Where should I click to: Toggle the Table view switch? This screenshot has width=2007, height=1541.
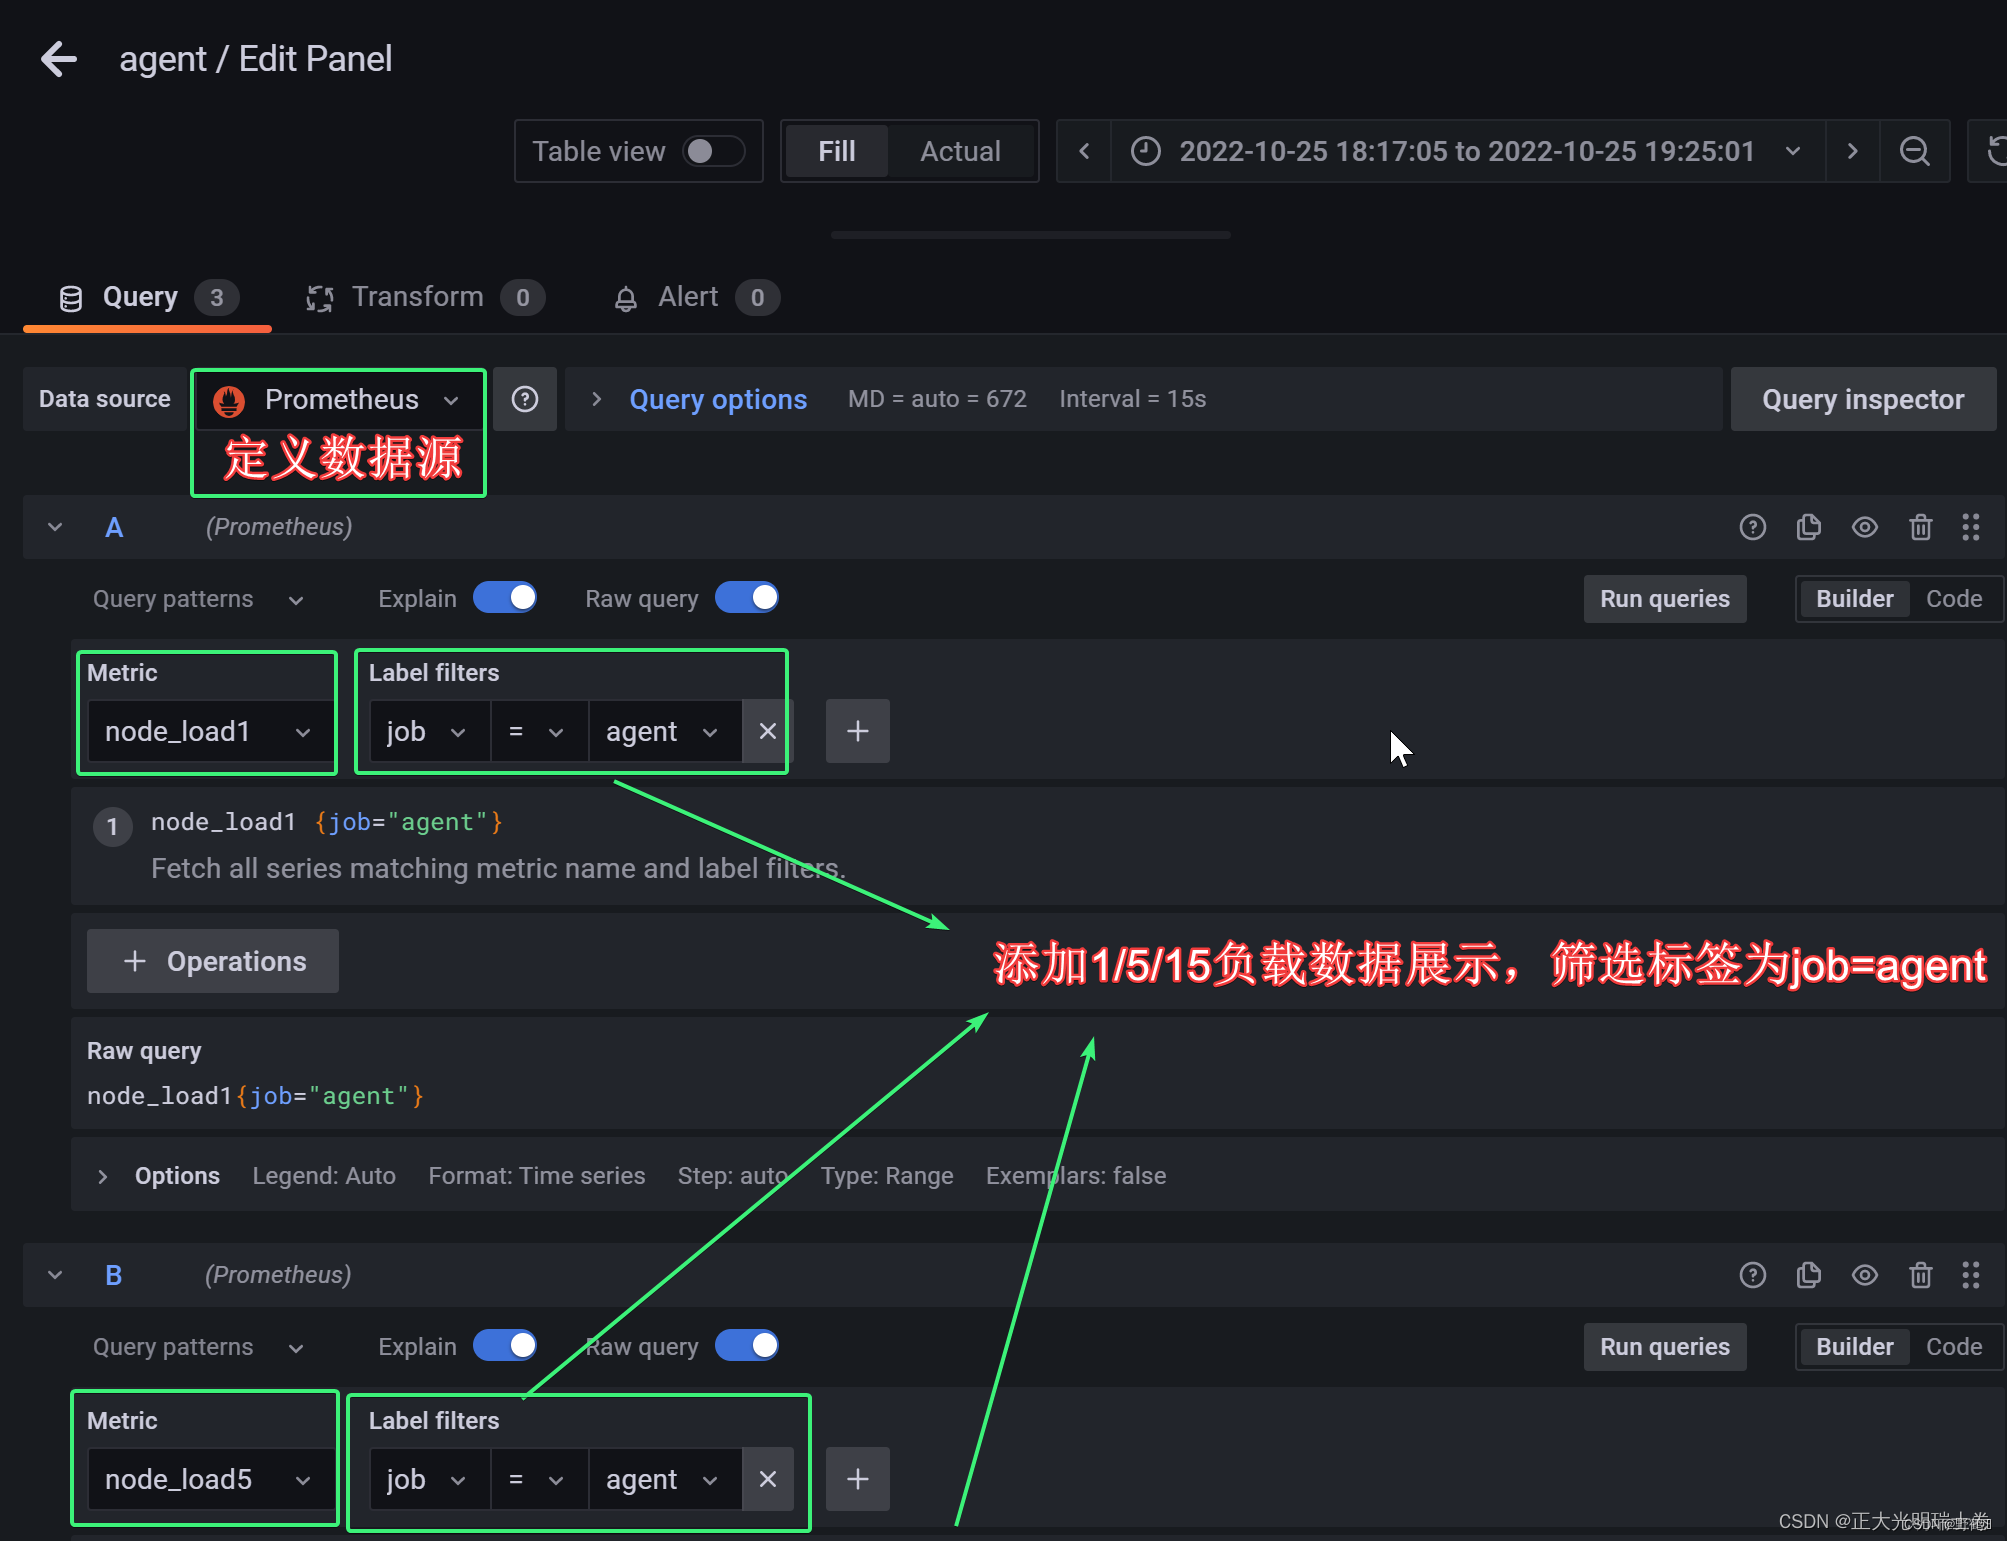point(713,151)
